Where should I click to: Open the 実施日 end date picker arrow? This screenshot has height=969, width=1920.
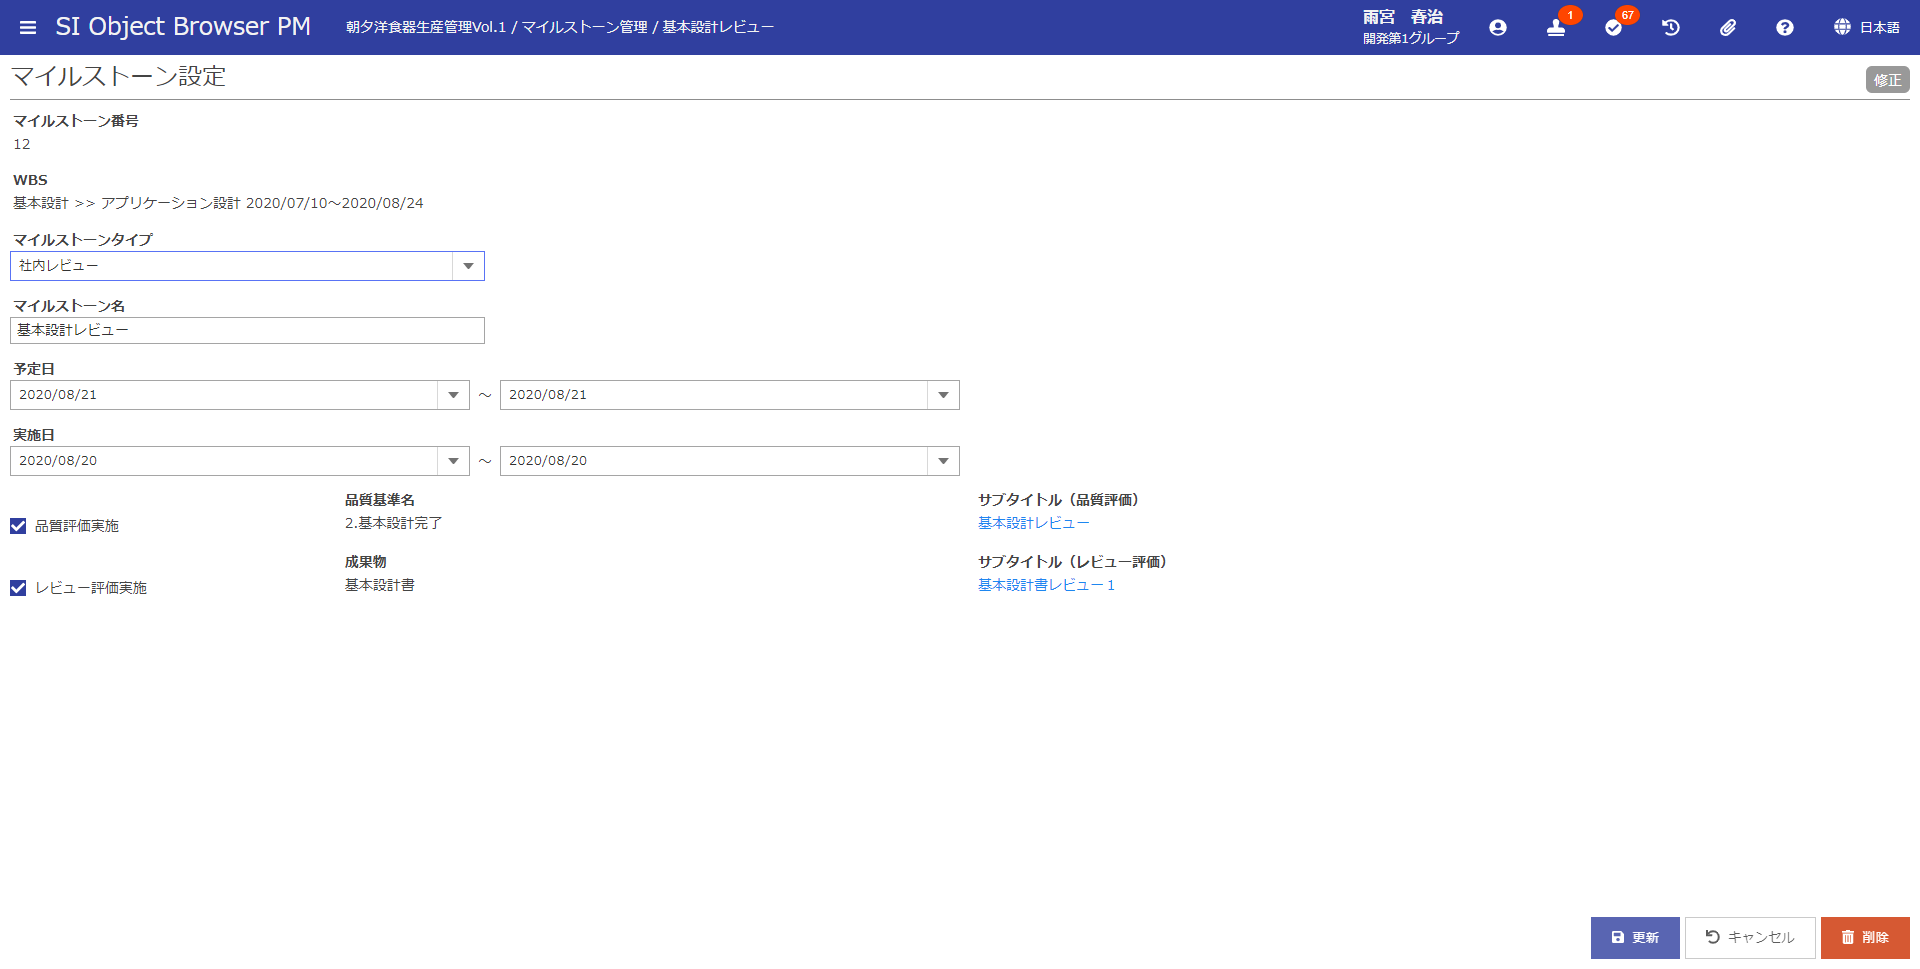tap(943, 461)
